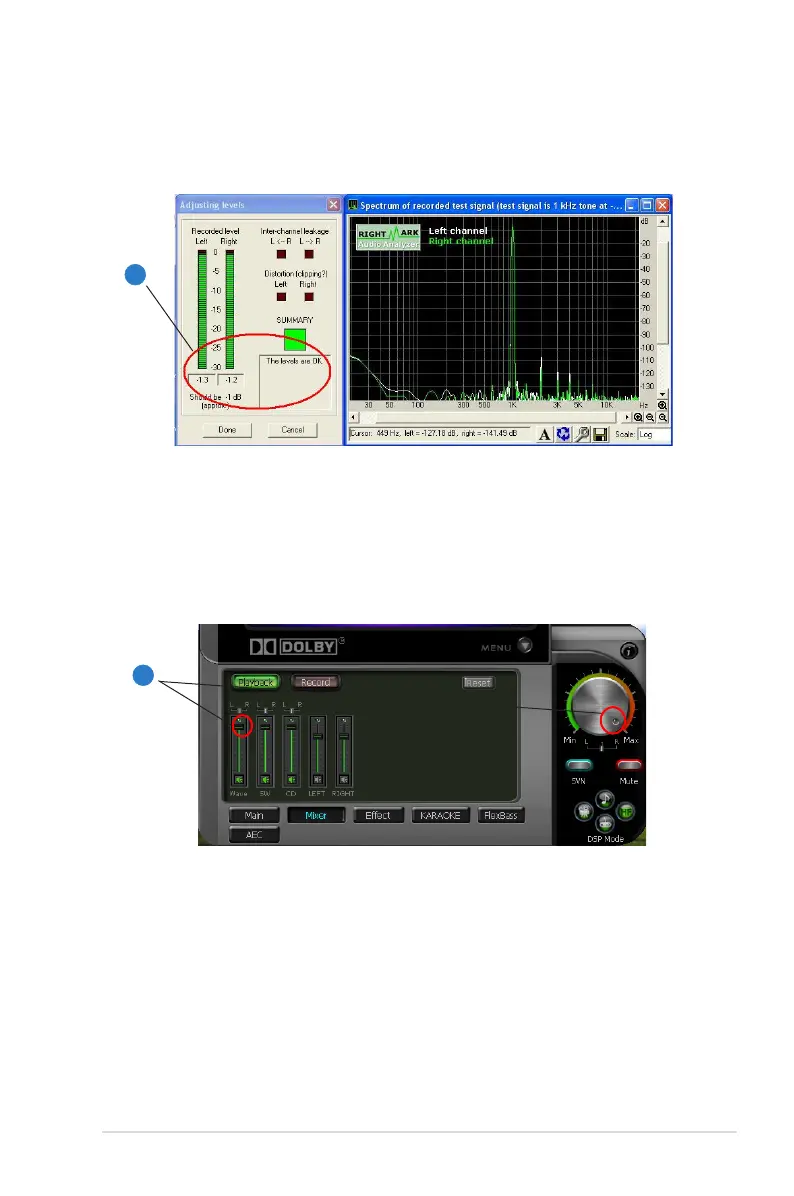Click the SW L/R balance slider
This screenshot has width=794, height=1196.
[265, 710]
